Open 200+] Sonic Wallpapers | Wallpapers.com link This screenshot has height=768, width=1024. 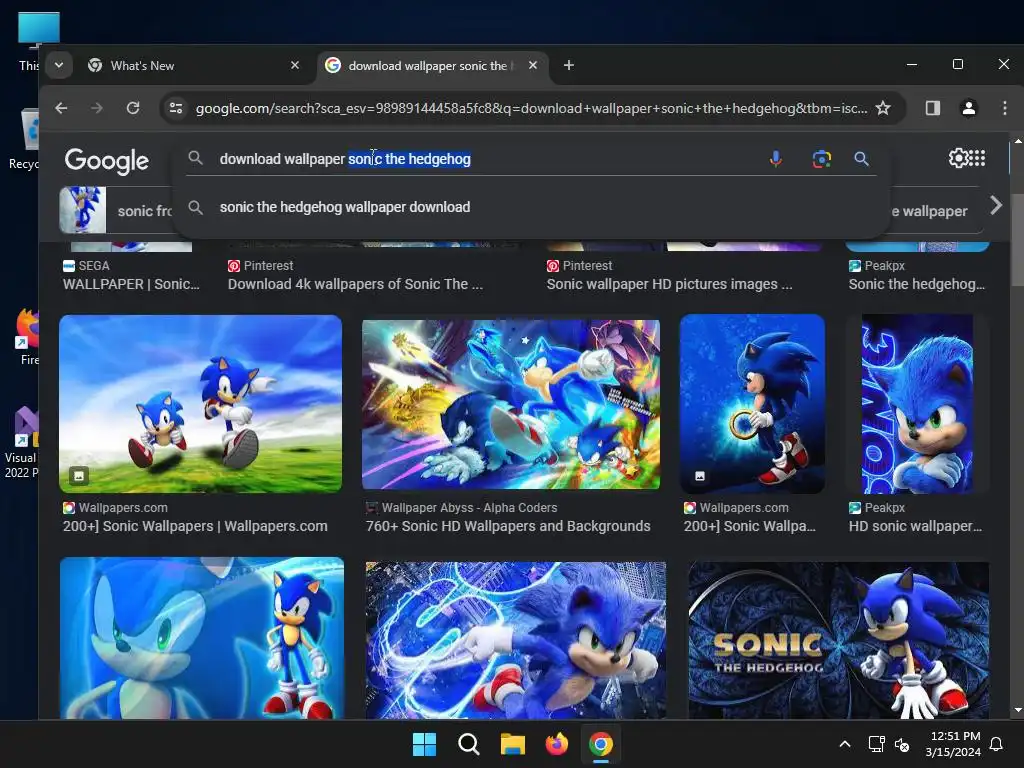pos(195,526)
